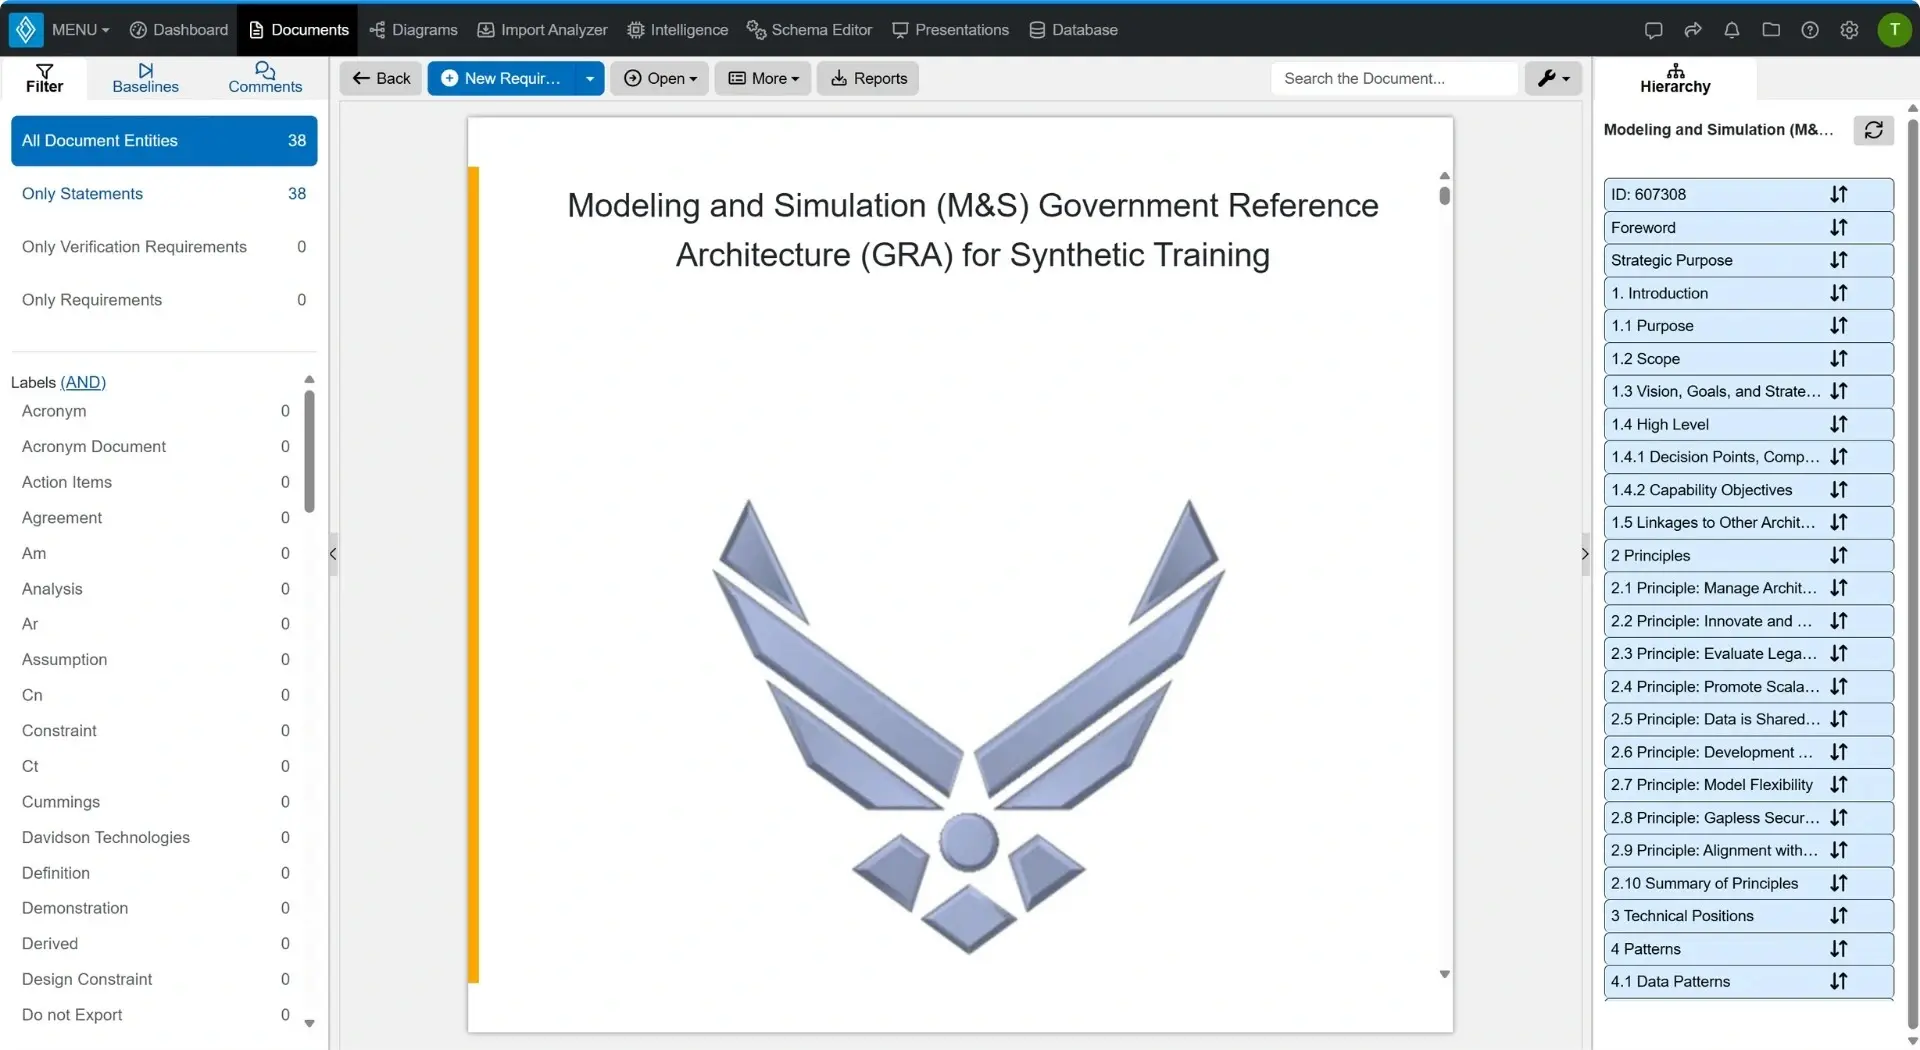
Task: Open the Database section
Action: 1073,30
